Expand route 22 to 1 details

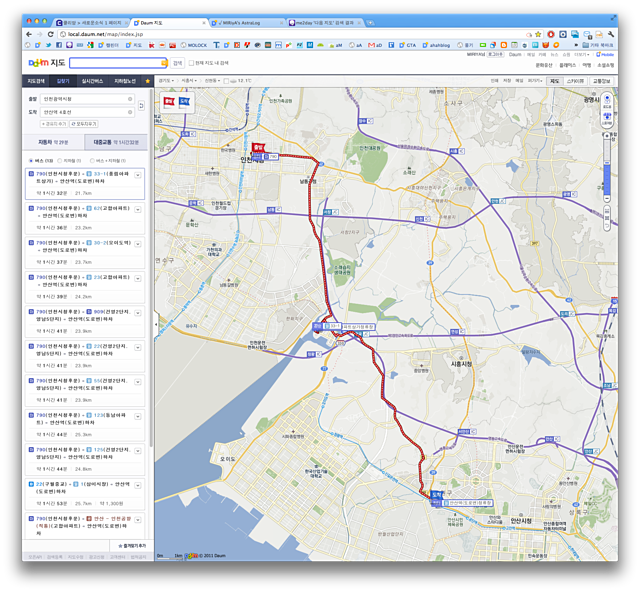(138, 485)
